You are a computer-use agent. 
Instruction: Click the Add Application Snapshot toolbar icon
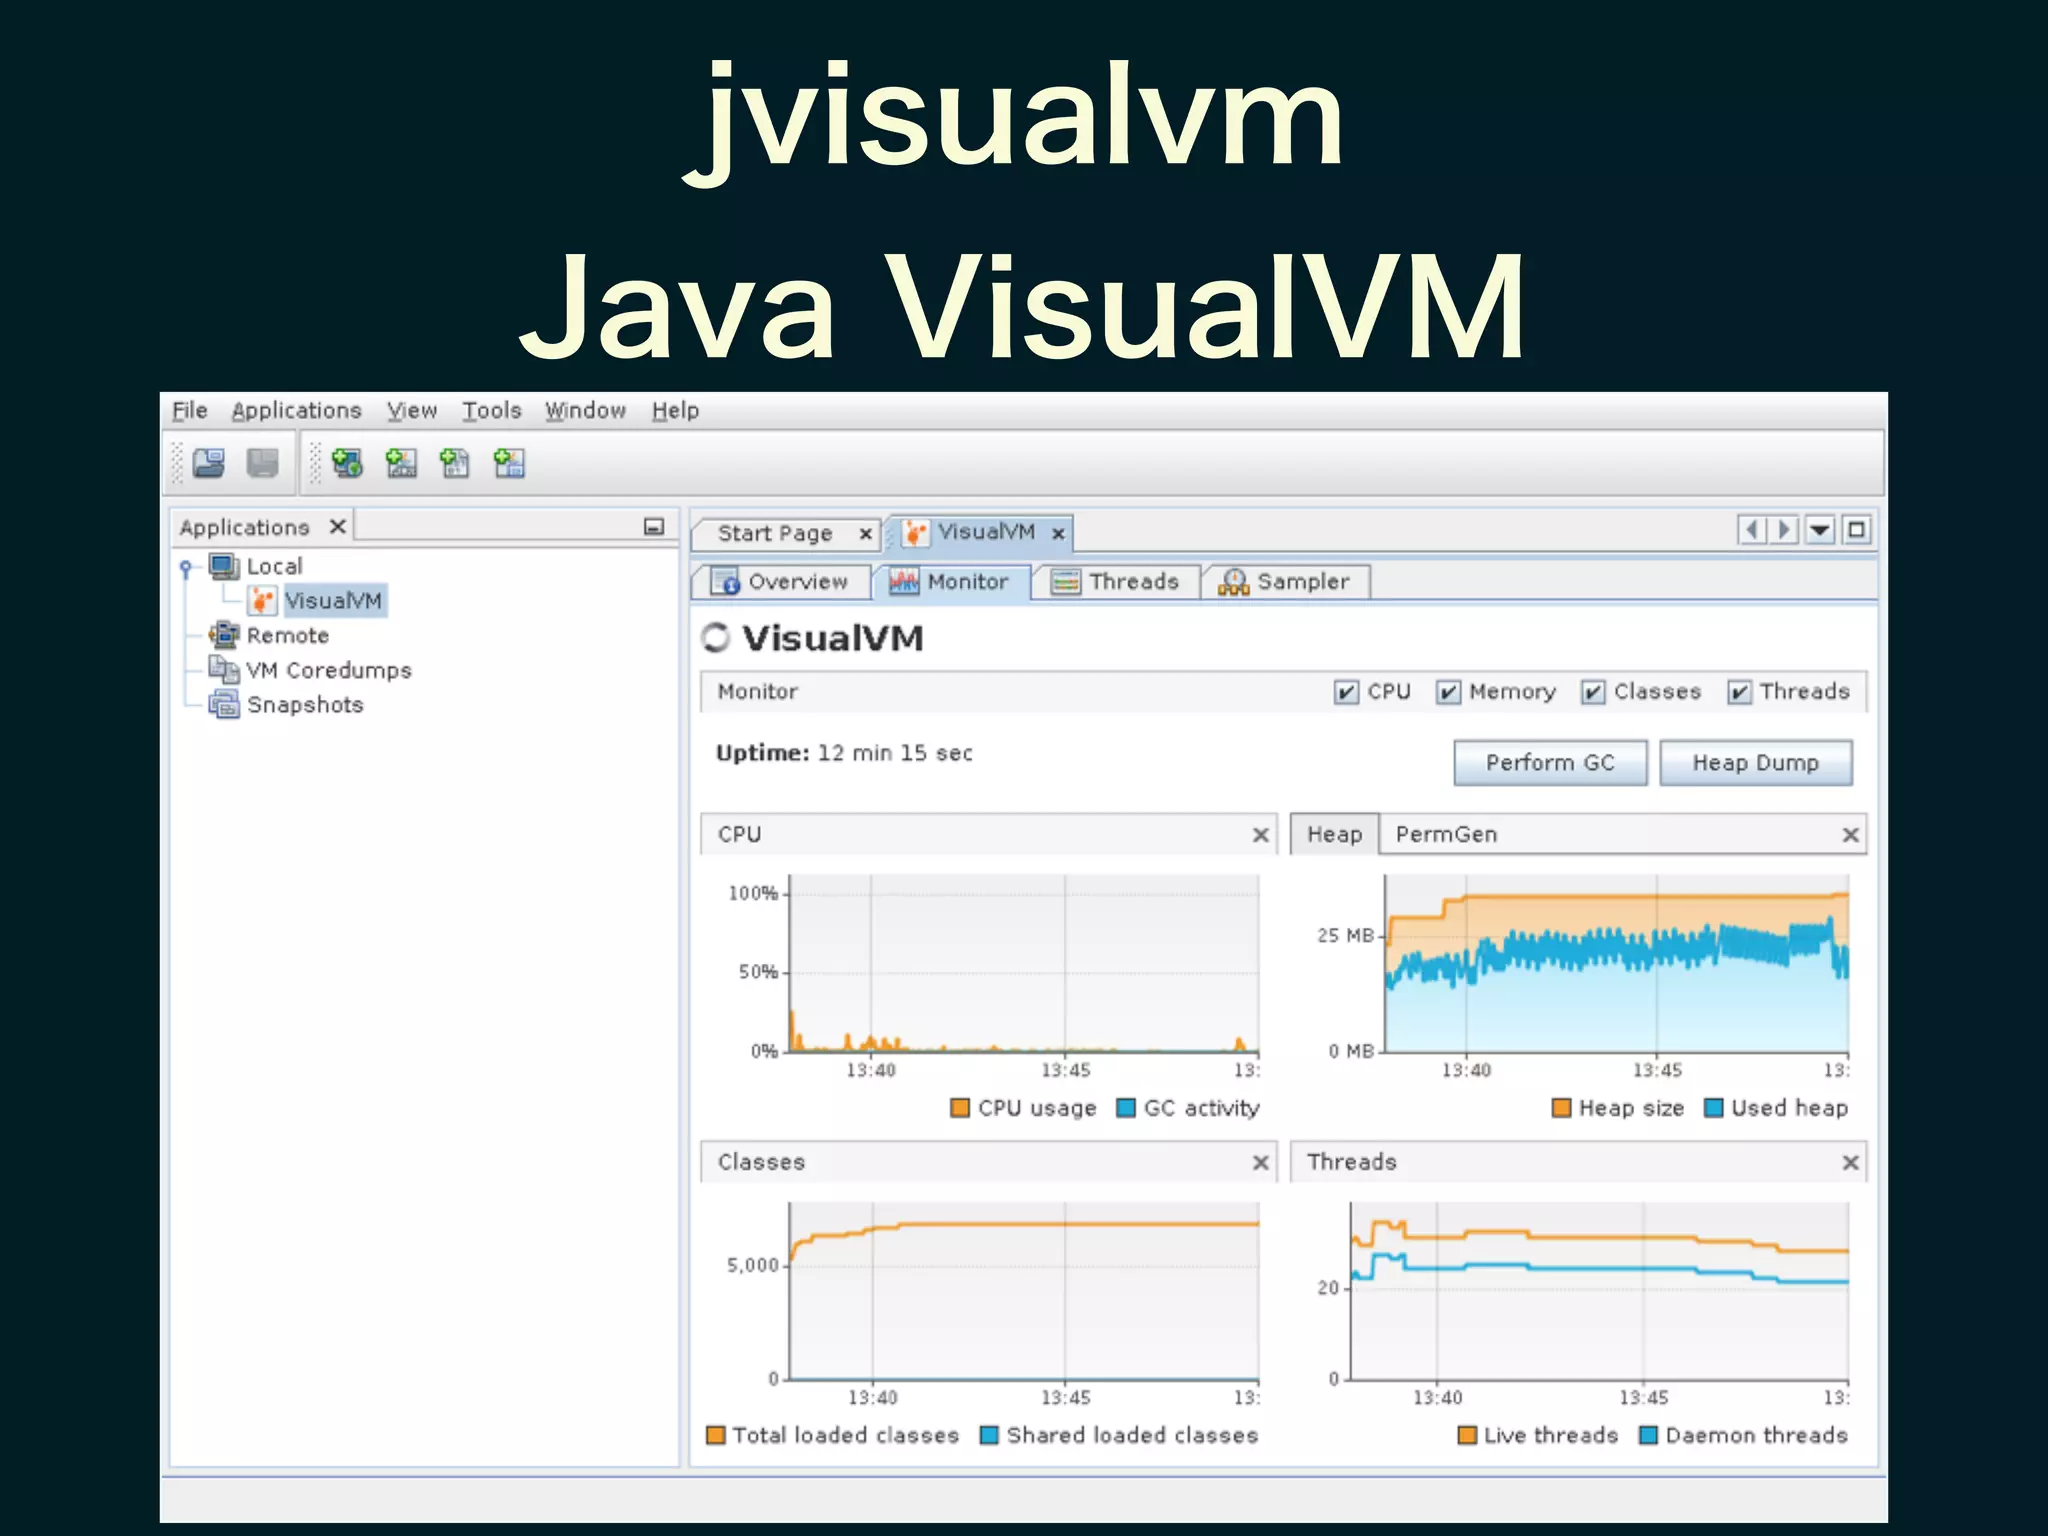(x=509, y=463)
